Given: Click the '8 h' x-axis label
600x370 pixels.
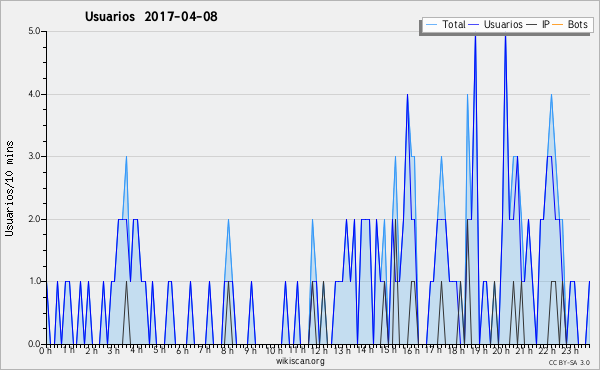Looking at the screenshot, I should 227,350.
